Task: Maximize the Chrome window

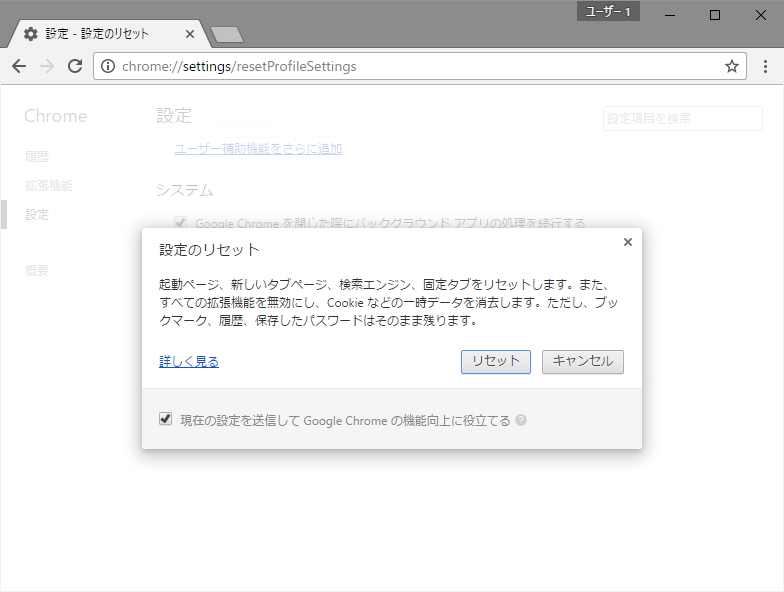Action: 715,15
